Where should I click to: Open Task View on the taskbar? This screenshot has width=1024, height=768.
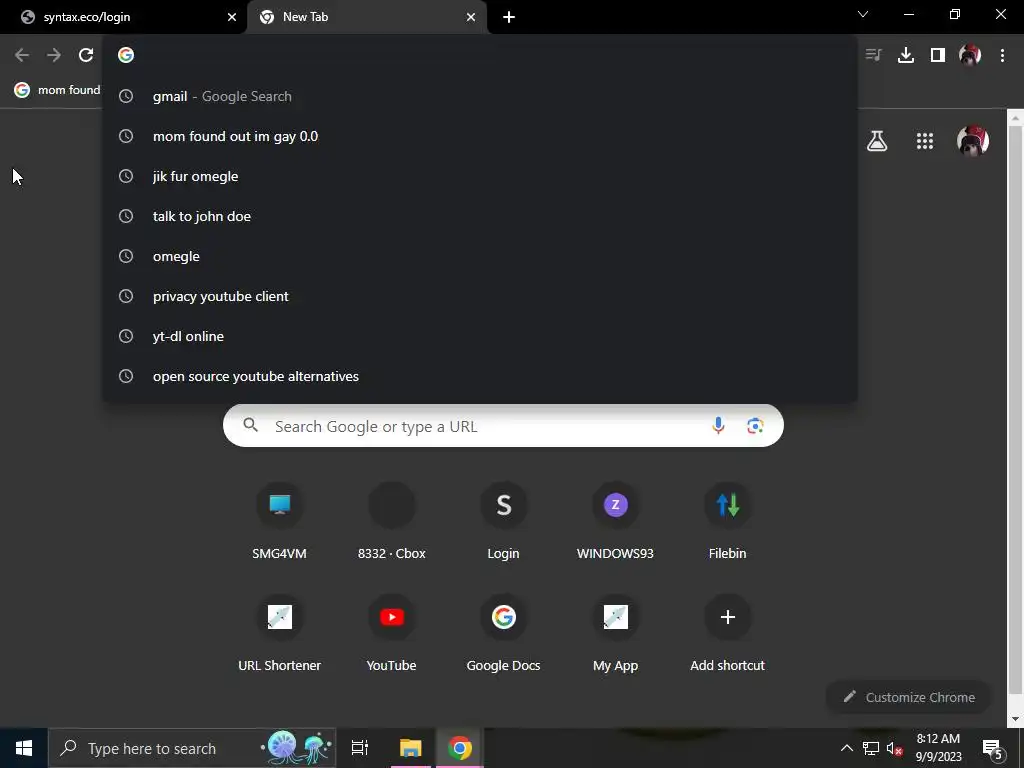coord(360,748)
